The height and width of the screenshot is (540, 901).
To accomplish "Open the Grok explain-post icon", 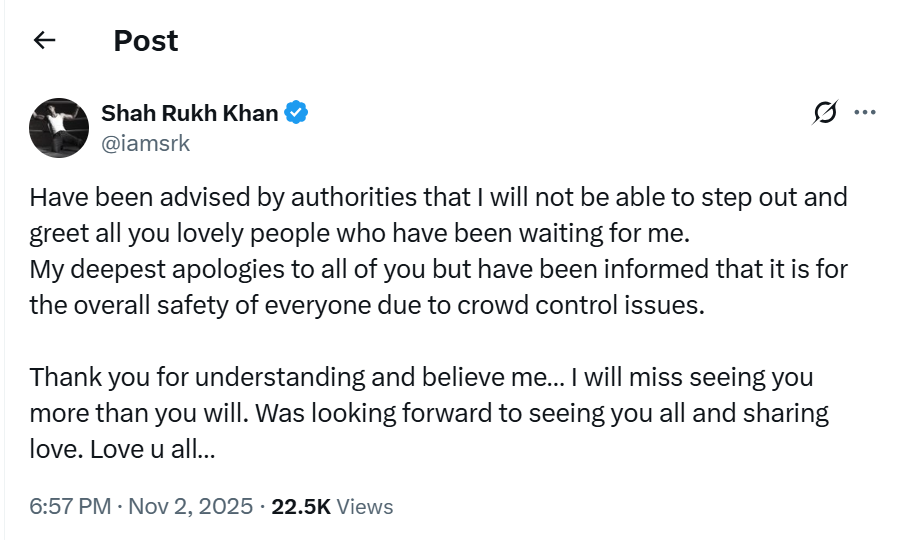I will pos(826,114).
